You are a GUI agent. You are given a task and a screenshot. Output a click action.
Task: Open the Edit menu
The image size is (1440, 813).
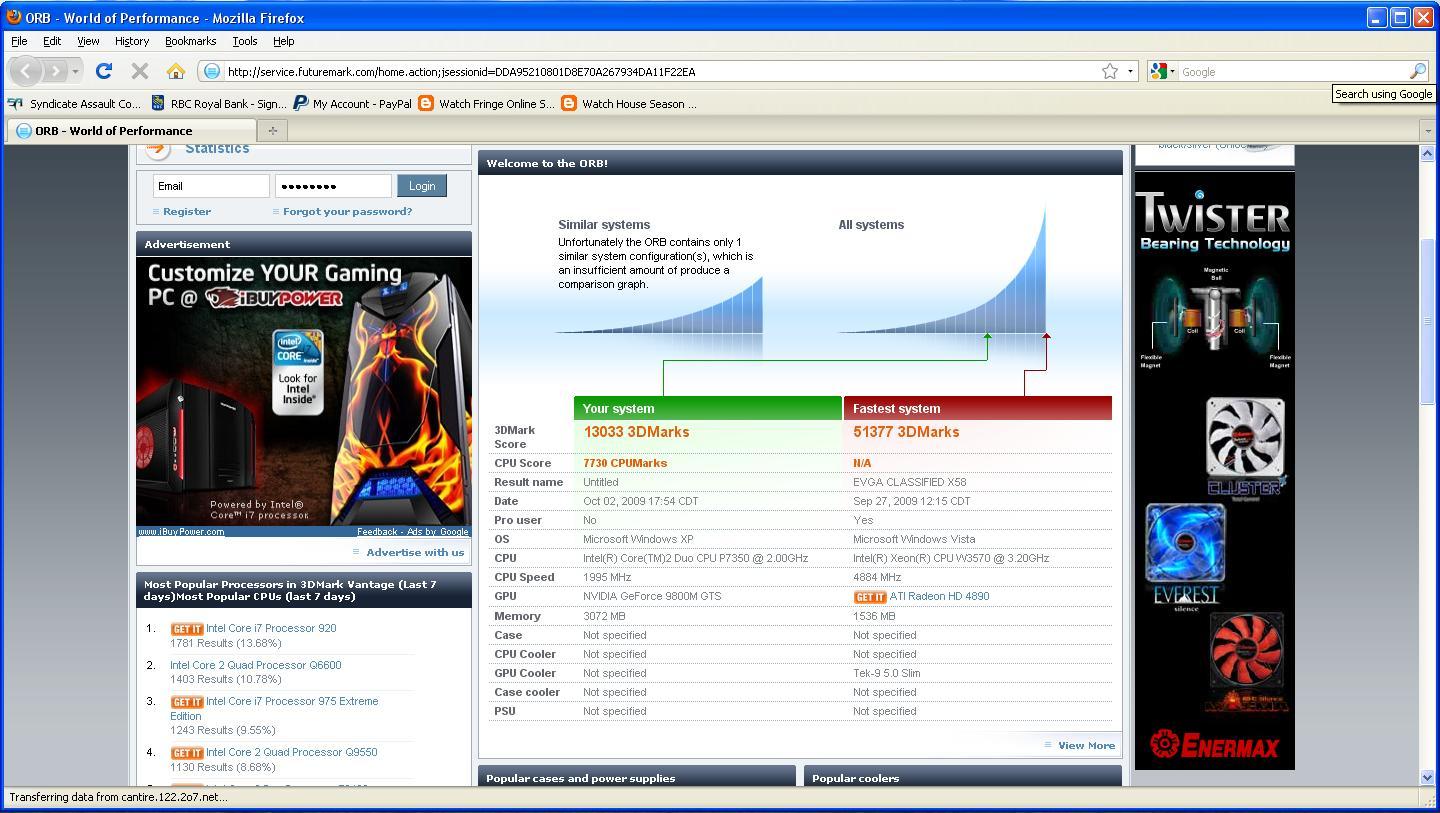pyautogui.click(x=51, y=41)
